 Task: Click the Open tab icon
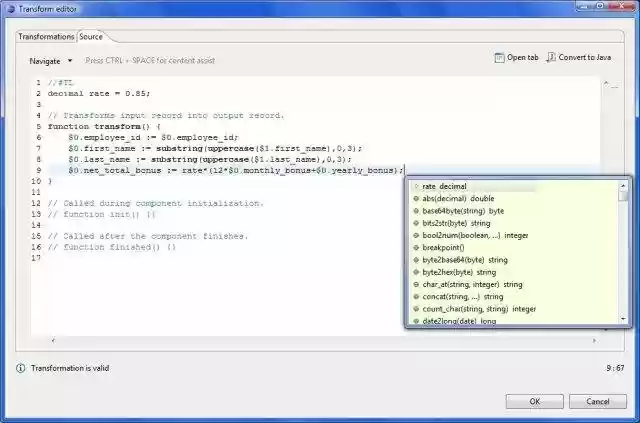click(x=500, y=58)
